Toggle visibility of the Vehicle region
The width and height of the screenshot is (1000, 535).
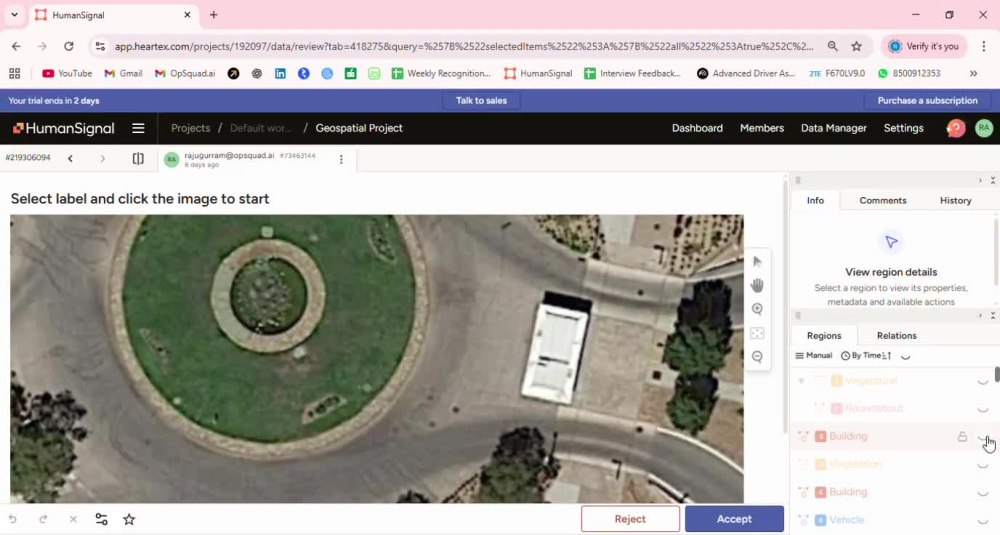[x=983, y=520]
